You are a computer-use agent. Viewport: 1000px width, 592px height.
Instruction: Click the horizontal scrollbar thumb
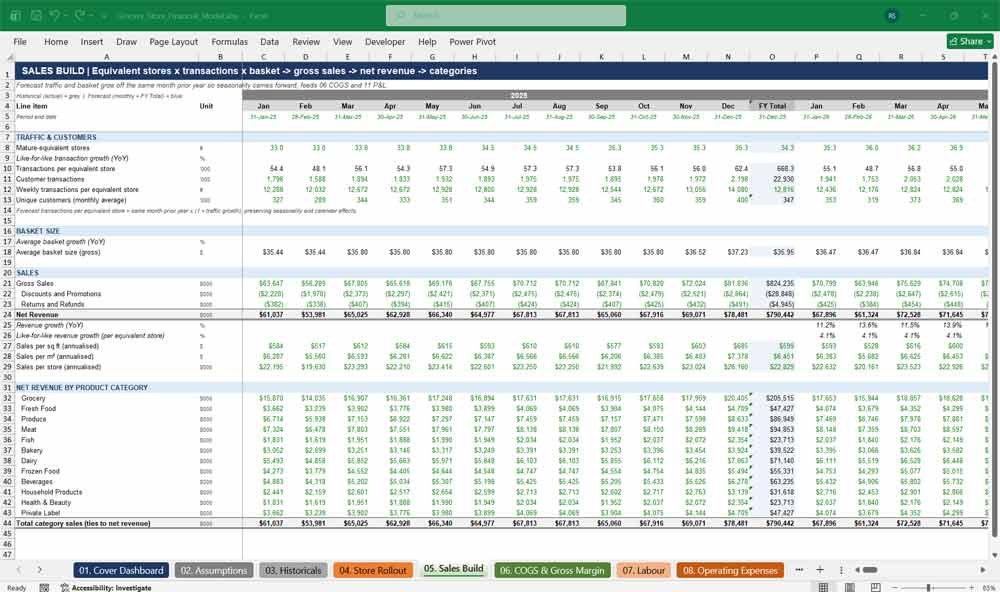click(870, 570)
